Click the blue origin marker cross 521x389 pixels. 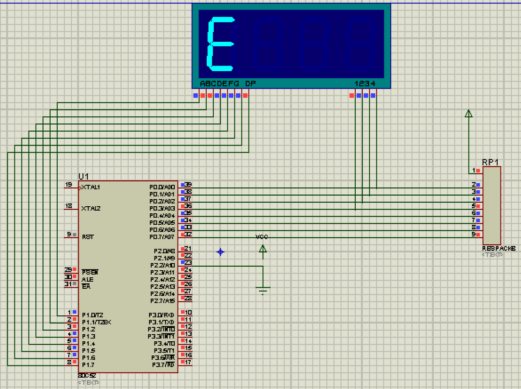(x=220, y=252)
